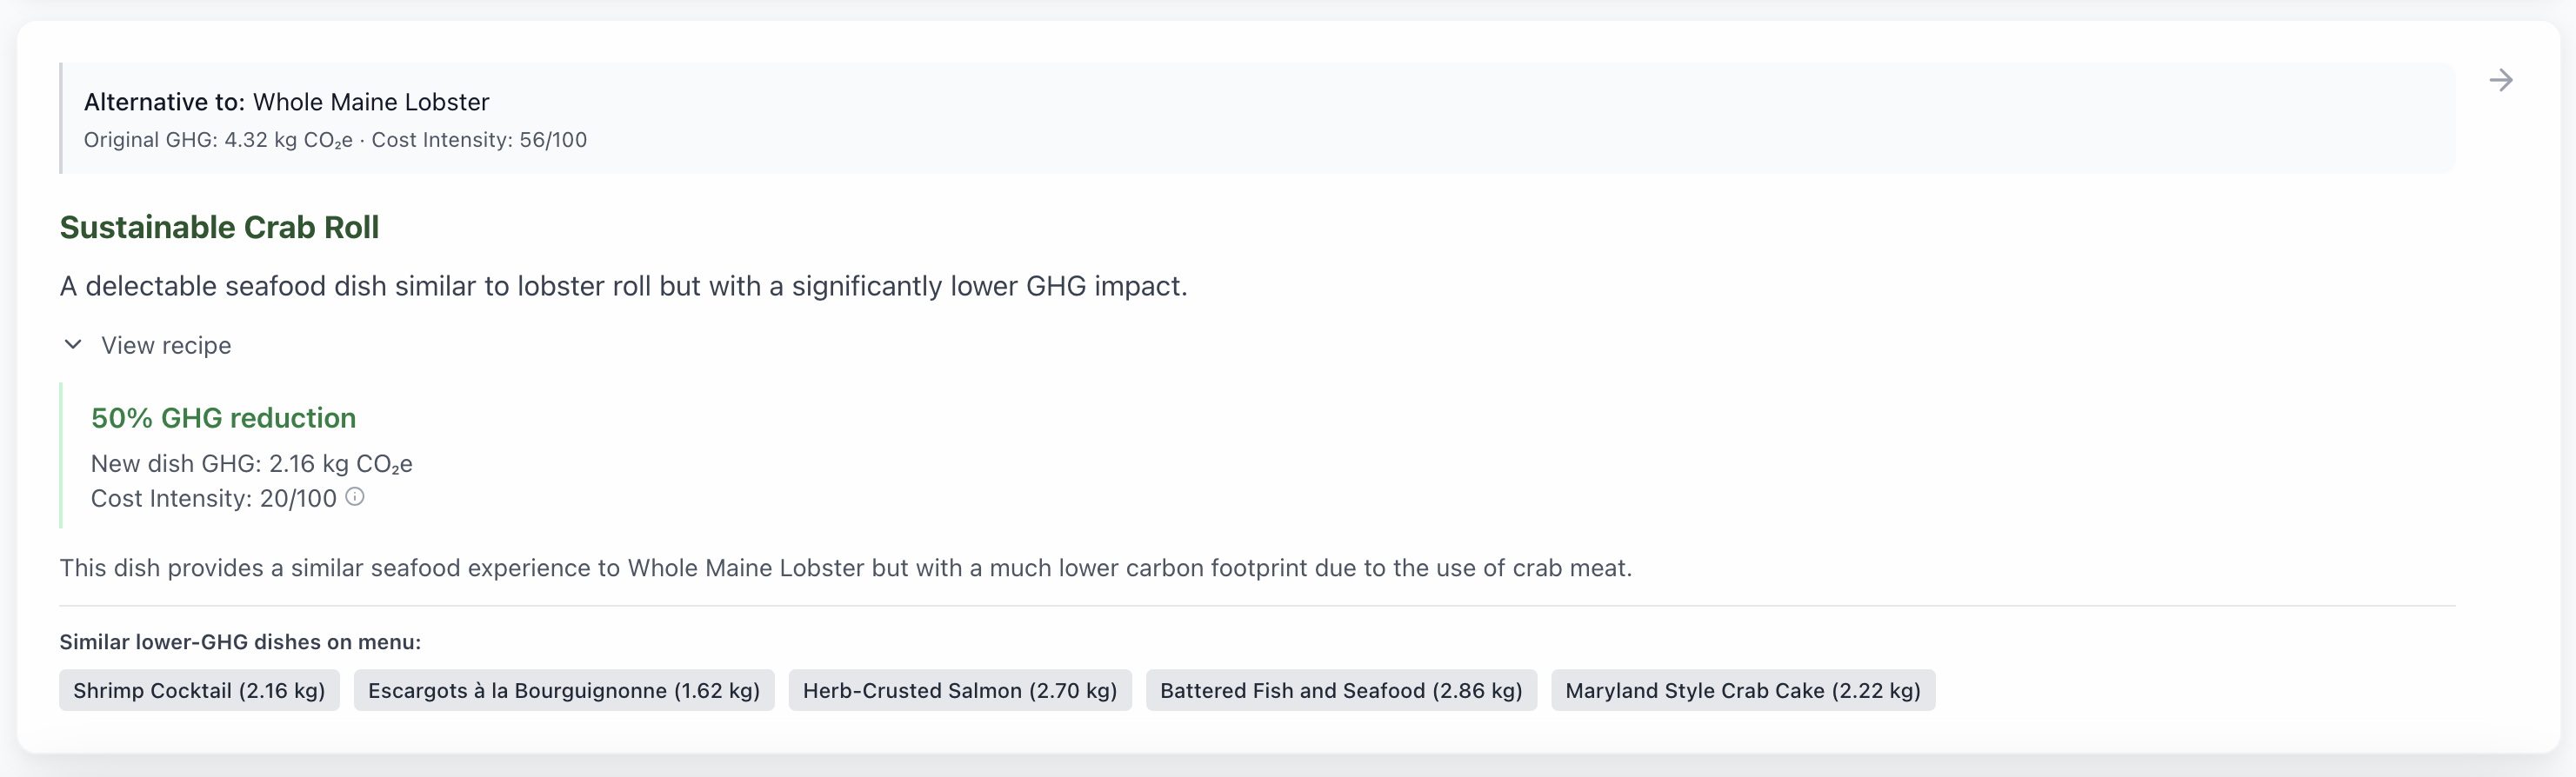Viewport: 2576px width, 777px height.
Task: Click the Whole Maine Lobster reference text
Action: point(371,101)
